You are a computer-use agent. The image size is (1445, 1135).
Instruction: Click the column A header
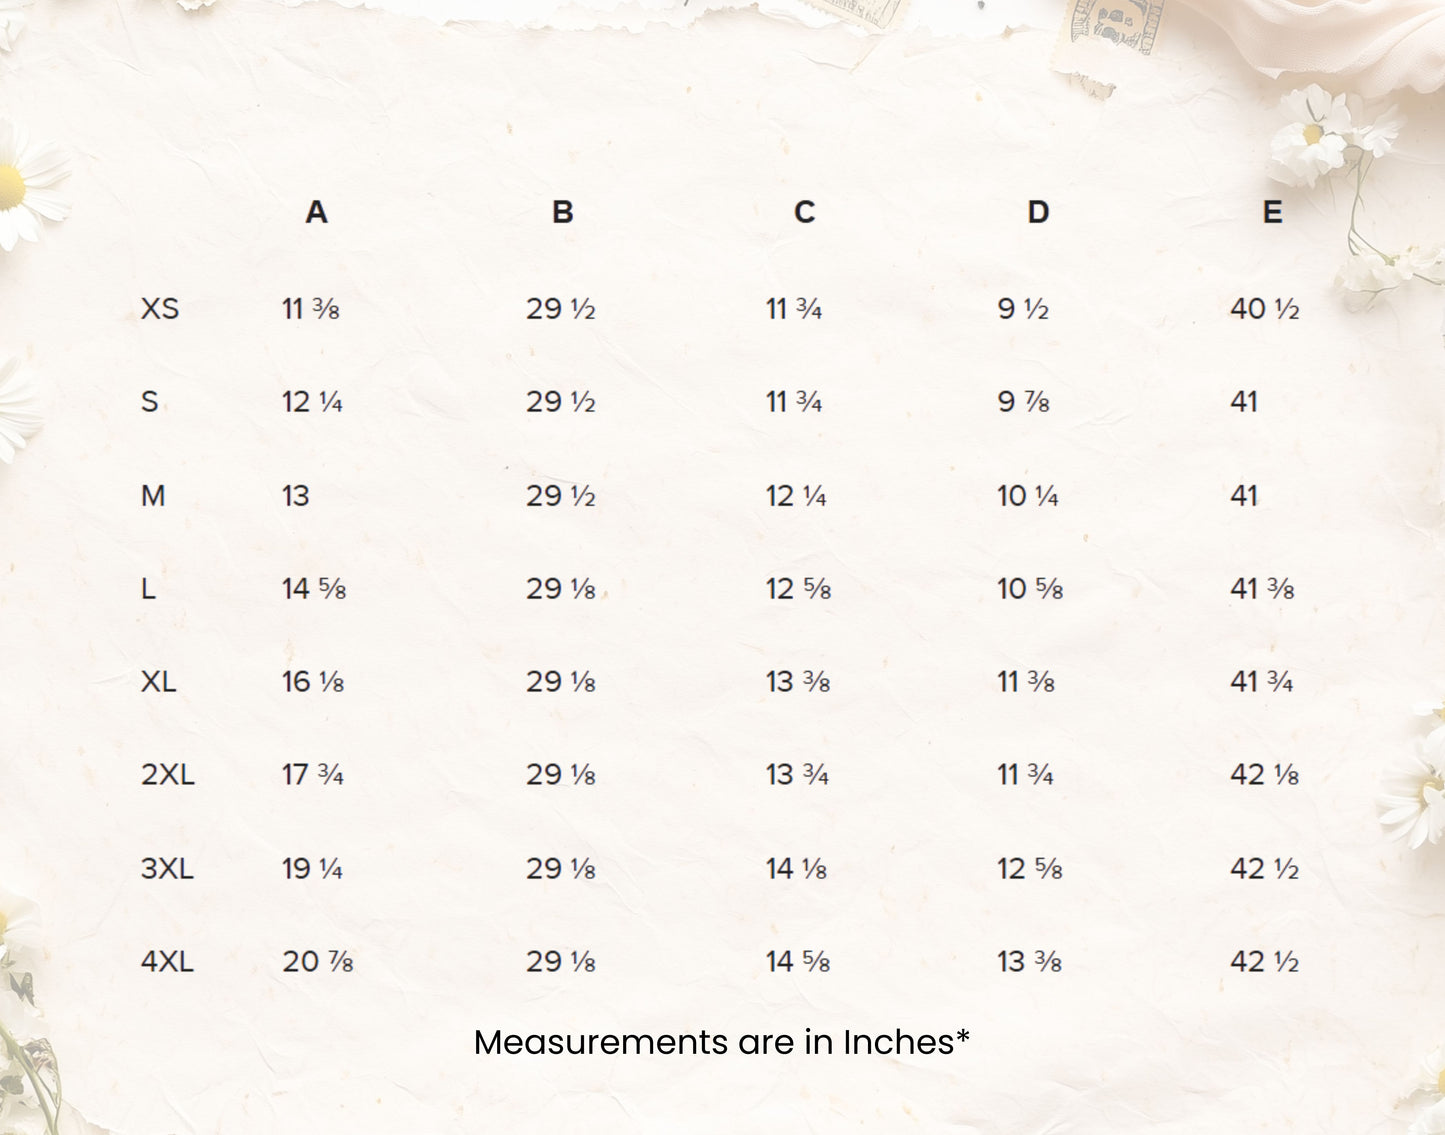(316, 212)
